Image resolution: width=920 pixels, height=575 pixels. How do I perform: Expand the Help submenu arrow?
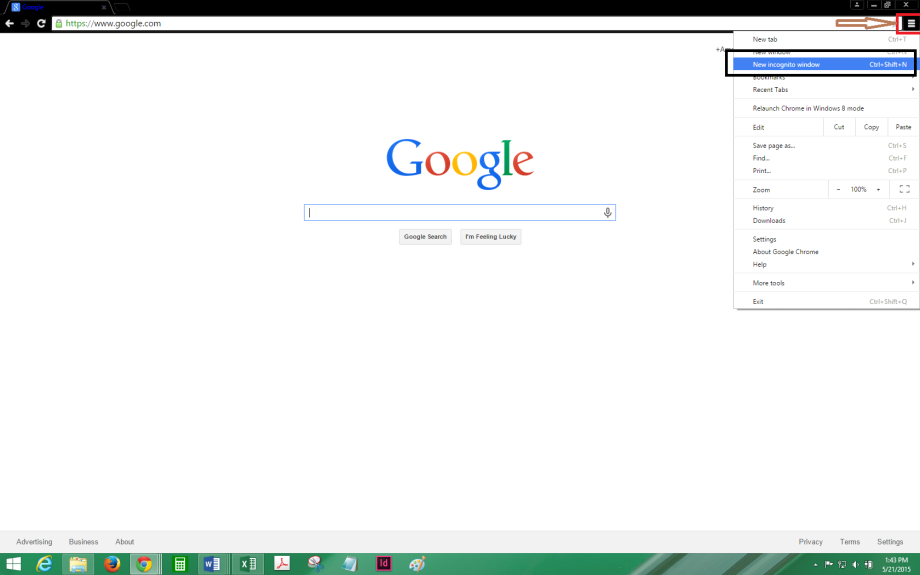pos(912,264)
